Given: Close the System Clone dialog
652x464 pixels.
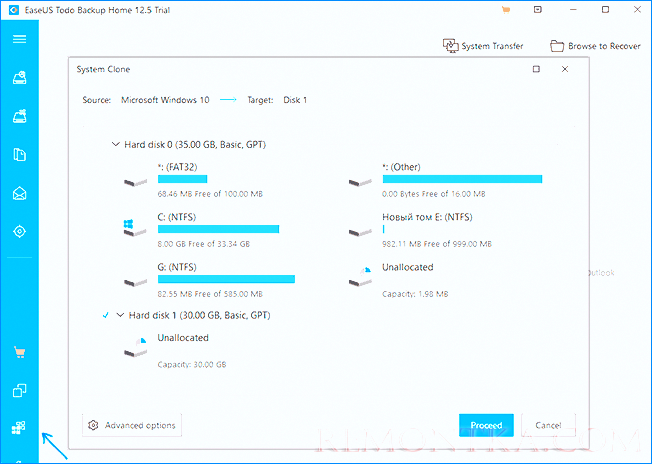Looking at the screenshot, I should (x=565, y=69).
